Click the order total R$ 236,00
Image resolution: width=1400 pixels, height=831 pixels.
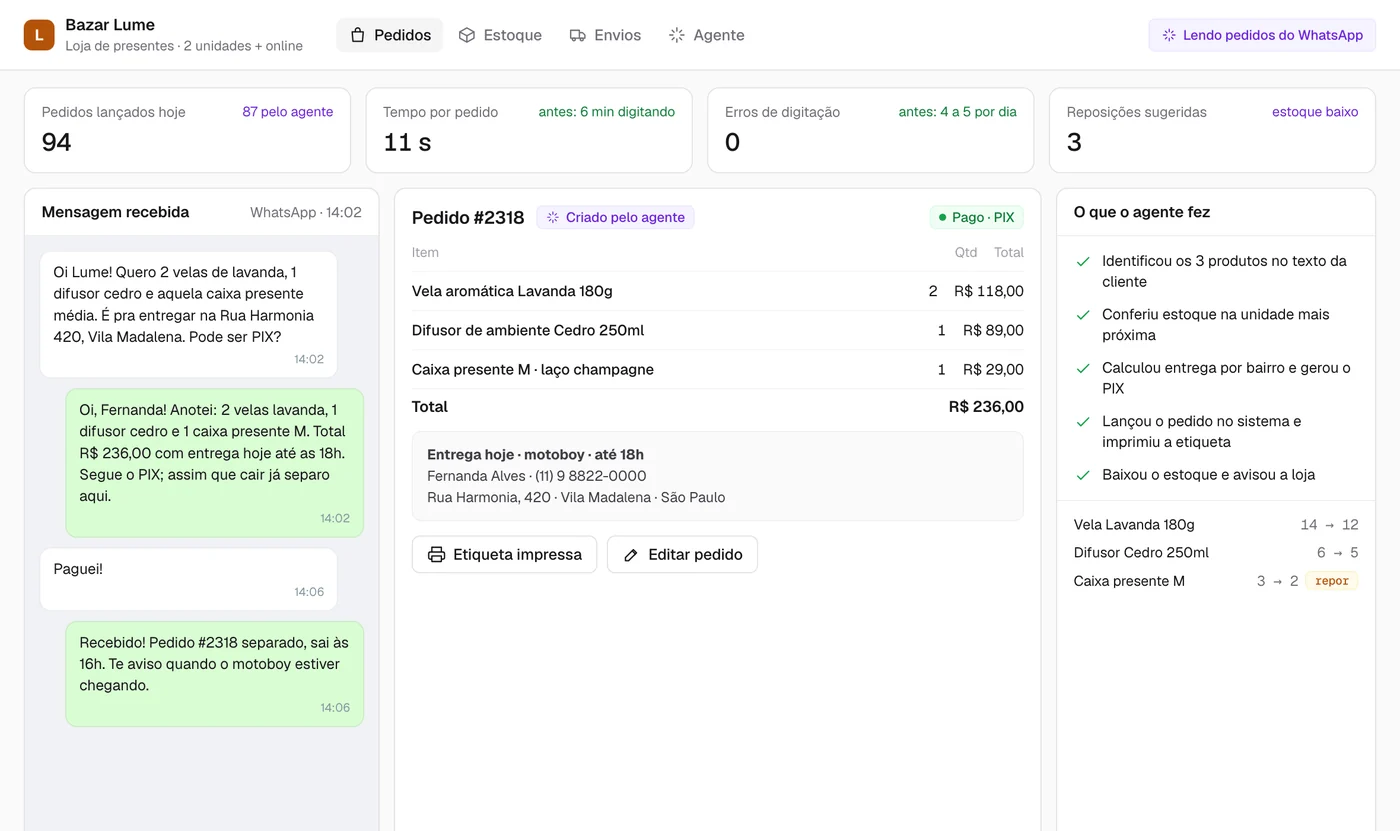[x=986, y=407]
